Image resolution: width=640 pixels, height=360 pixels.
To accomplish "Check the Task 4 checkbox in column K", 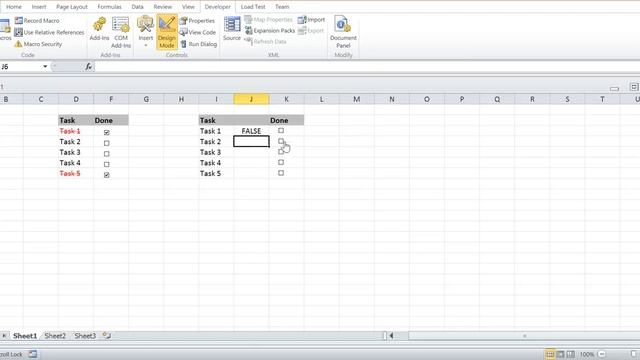I will point(281,162).
